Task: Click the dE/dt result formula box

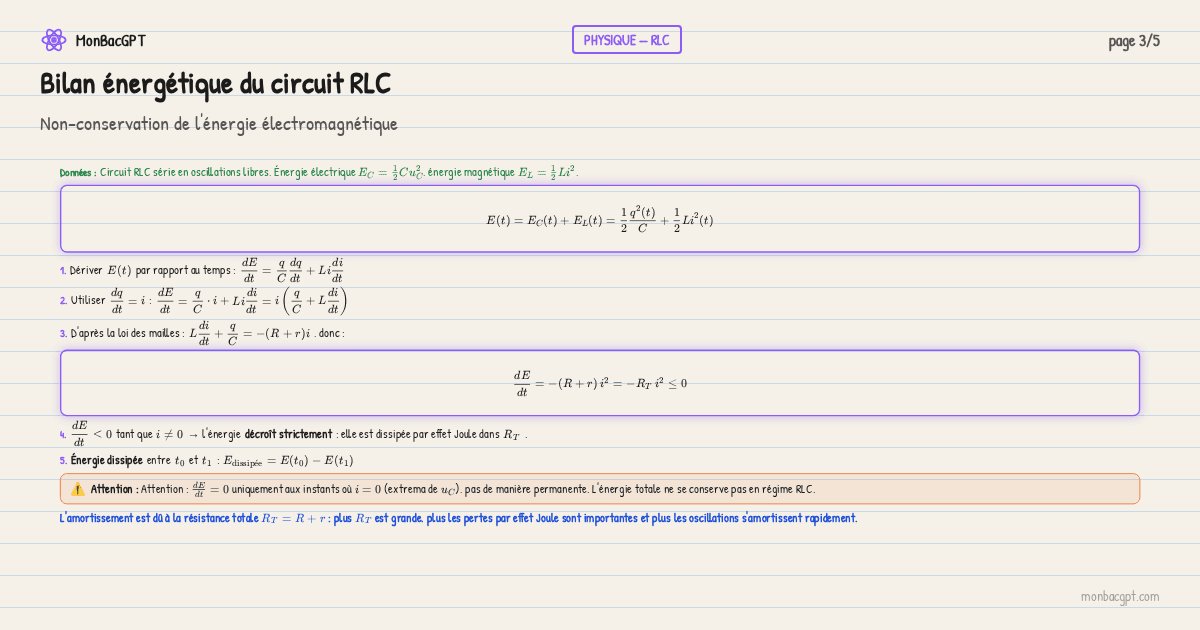Action: 600,383
